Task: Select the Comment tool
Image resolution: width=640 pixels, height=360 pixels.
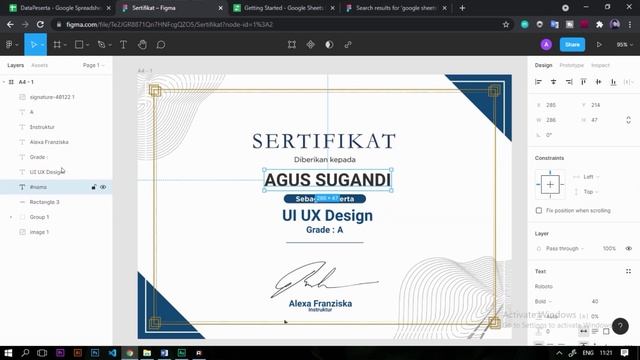Action: click(161, 44)
